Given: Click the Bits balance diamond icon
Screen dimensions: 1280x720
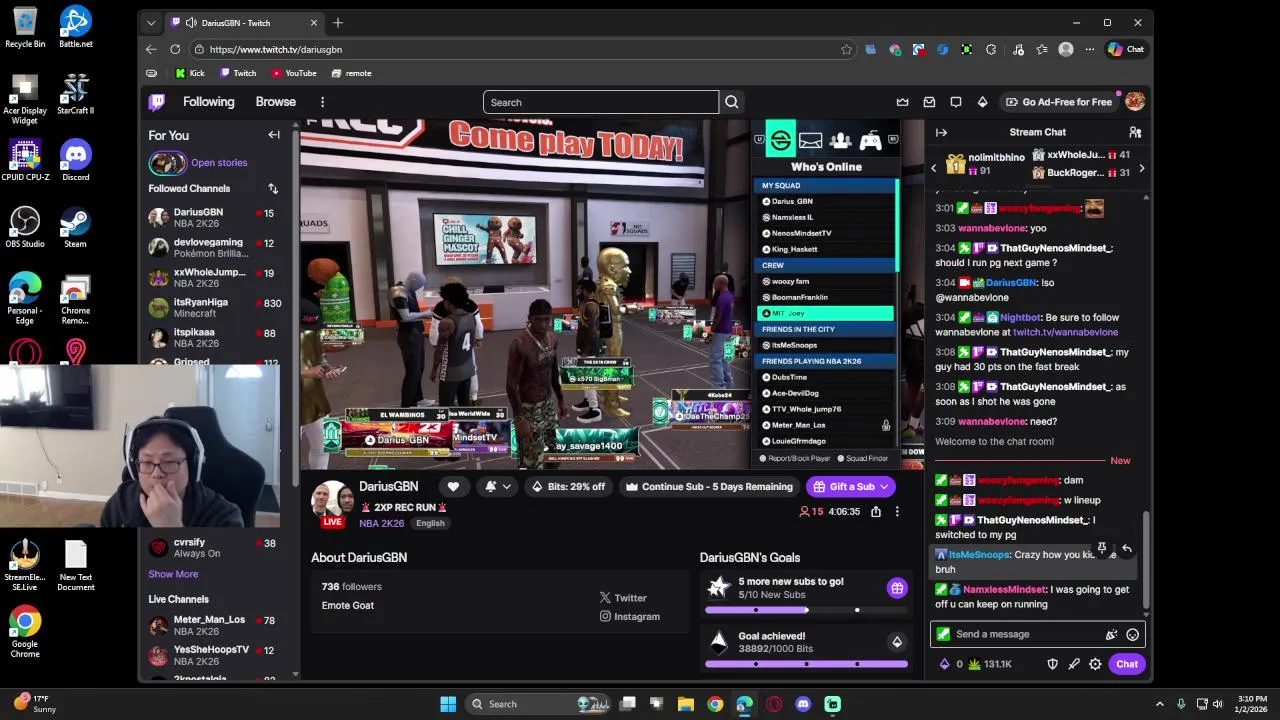Looking at the screenshot, I should click(944, 664).
